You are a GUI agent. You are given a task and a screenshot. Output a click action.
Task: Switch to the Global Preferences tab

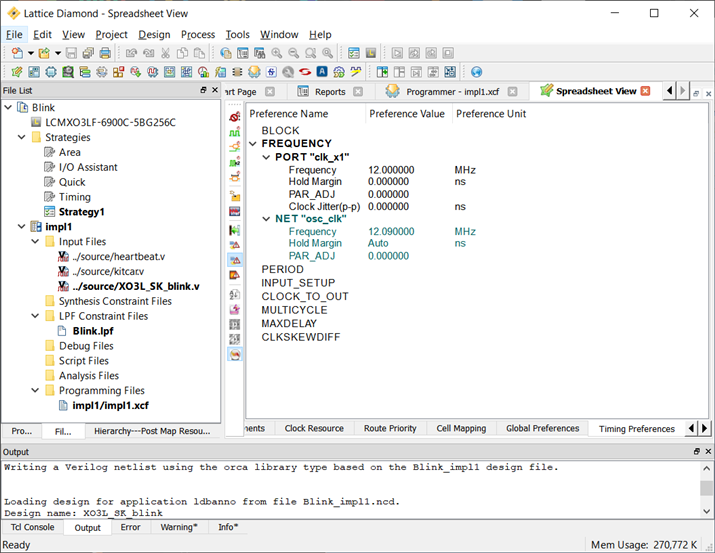pos(542,428)
